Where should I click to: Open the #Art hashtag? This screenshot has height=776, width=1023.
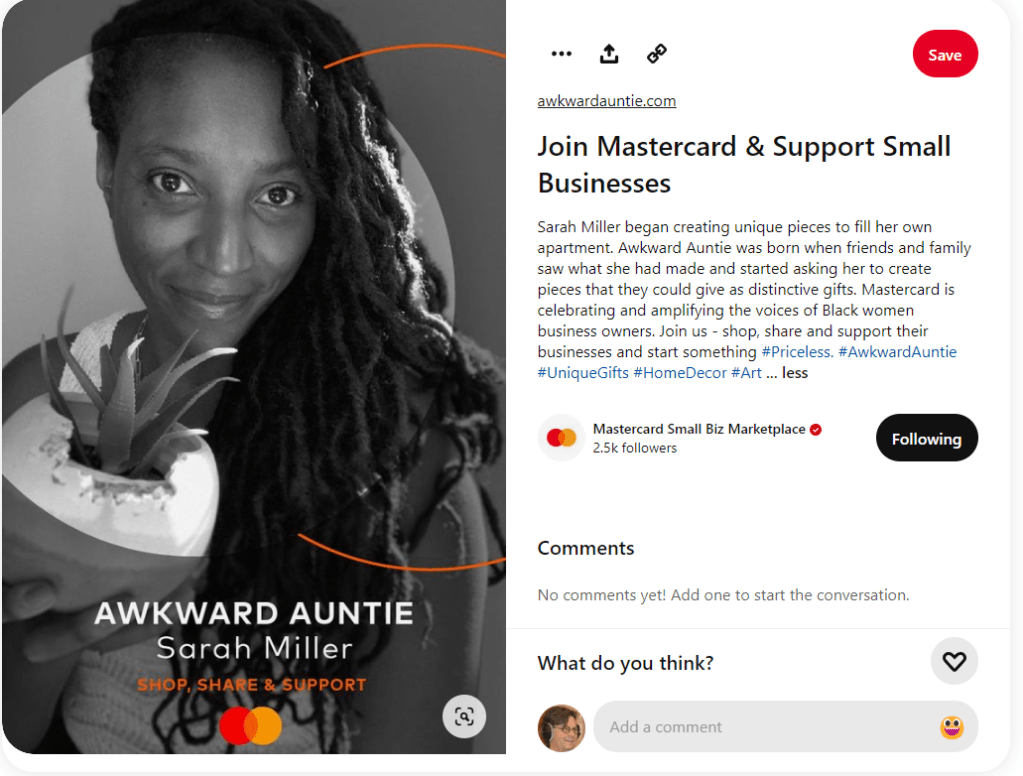click(746, 373)
